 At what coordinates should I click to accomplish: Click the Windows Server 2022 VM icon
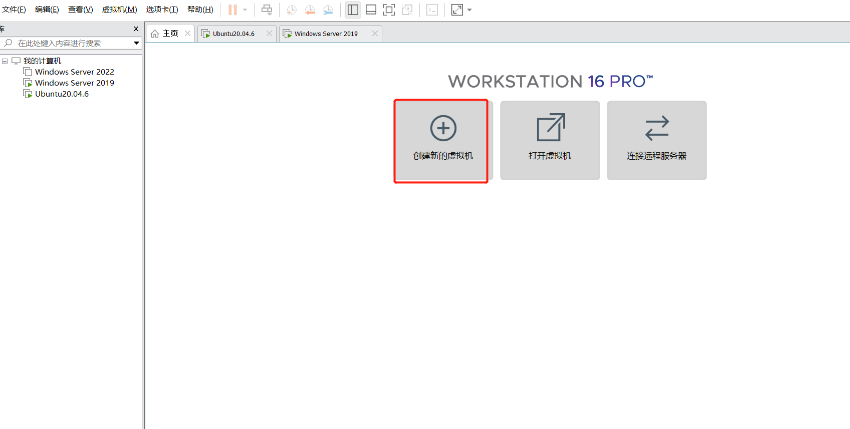coord(28,72)
